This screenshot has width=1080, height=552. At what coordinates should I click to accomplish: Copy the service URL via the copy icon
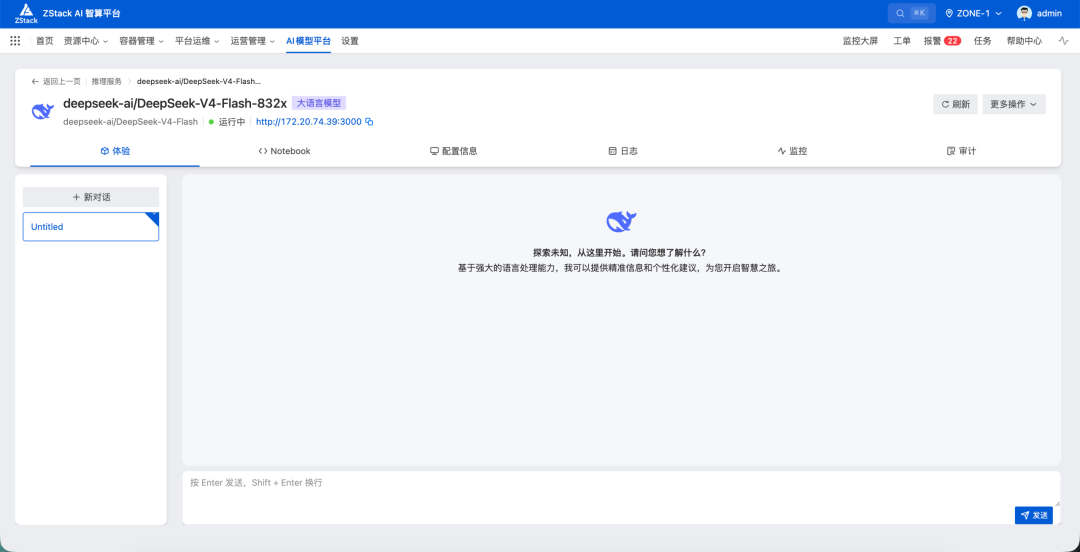(369, 122)
